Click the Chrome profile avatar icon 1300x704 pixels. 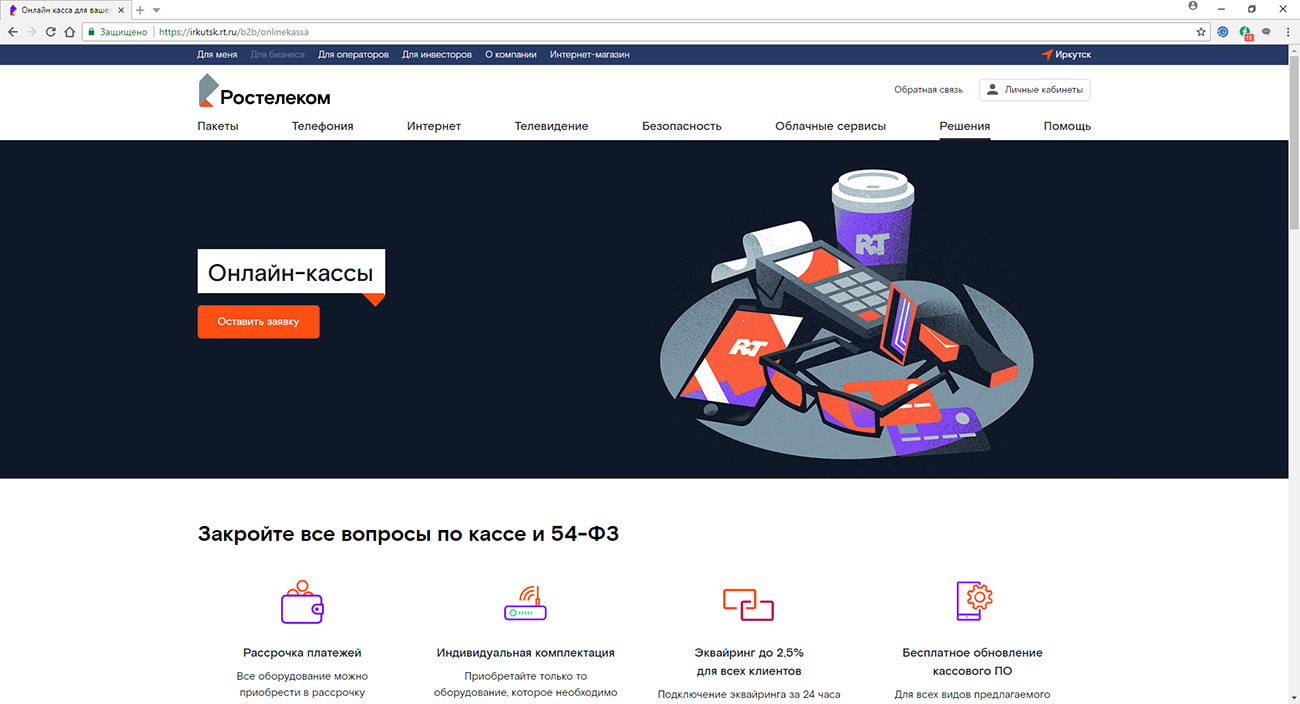(x=1192, y=7)
